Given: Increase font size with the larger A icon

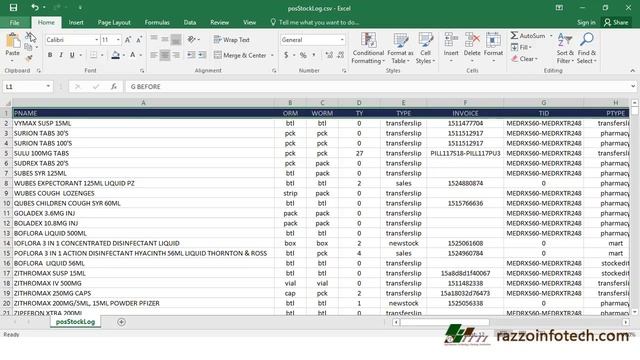Looking at the screenshot, I should pos(128,40).
